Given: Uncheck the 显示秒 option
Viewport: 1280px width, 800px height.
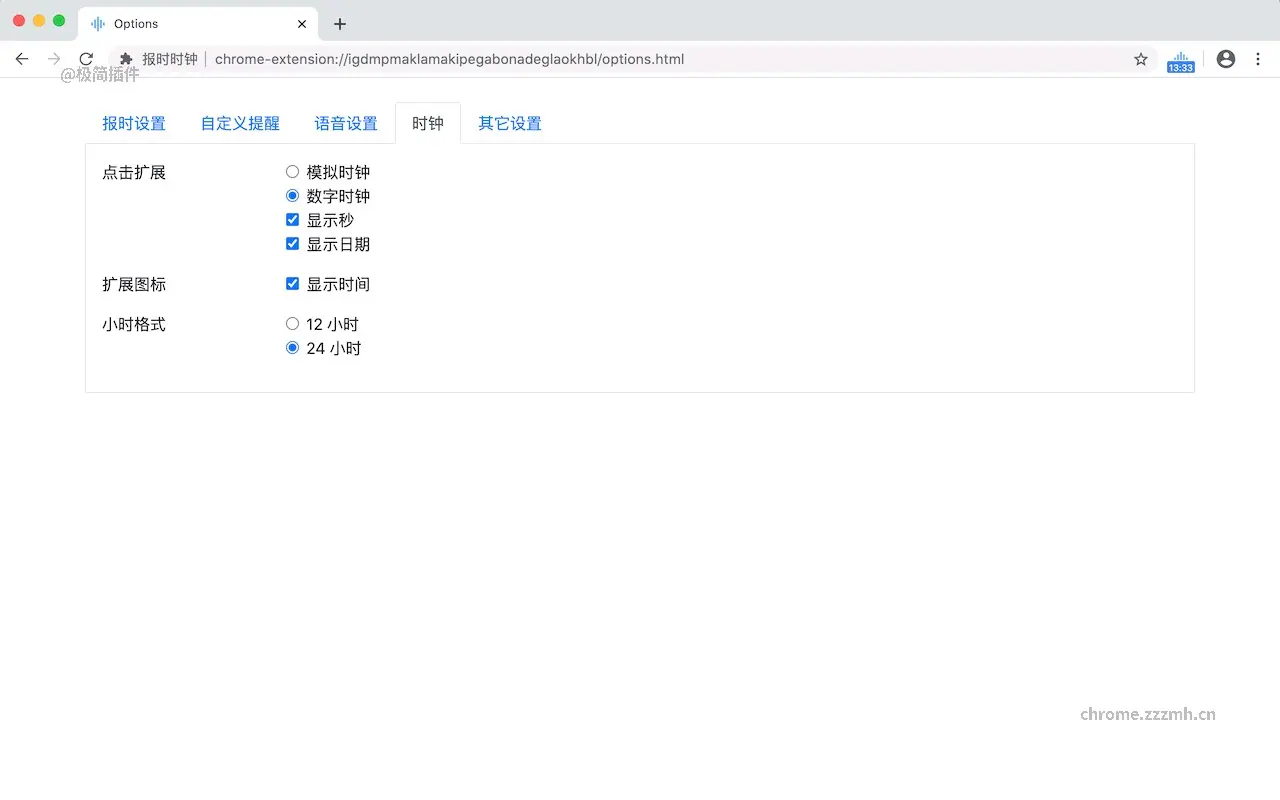Looking at the screenshot, I should pos(292,219).
